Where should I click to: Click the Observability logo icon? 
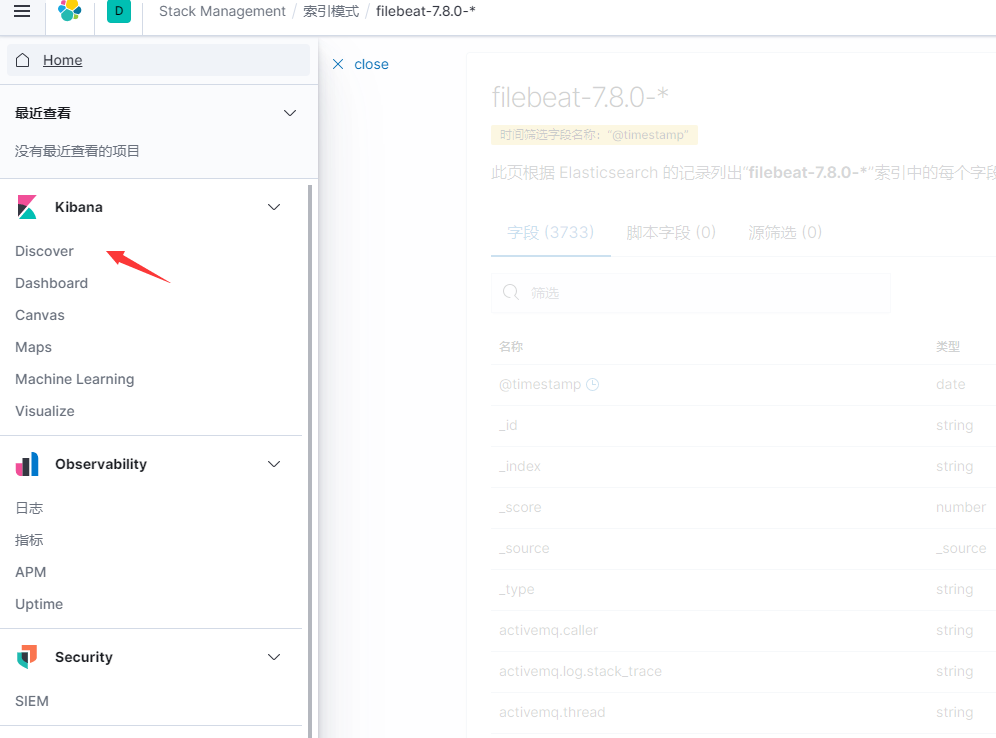click(x=27, y=464)
